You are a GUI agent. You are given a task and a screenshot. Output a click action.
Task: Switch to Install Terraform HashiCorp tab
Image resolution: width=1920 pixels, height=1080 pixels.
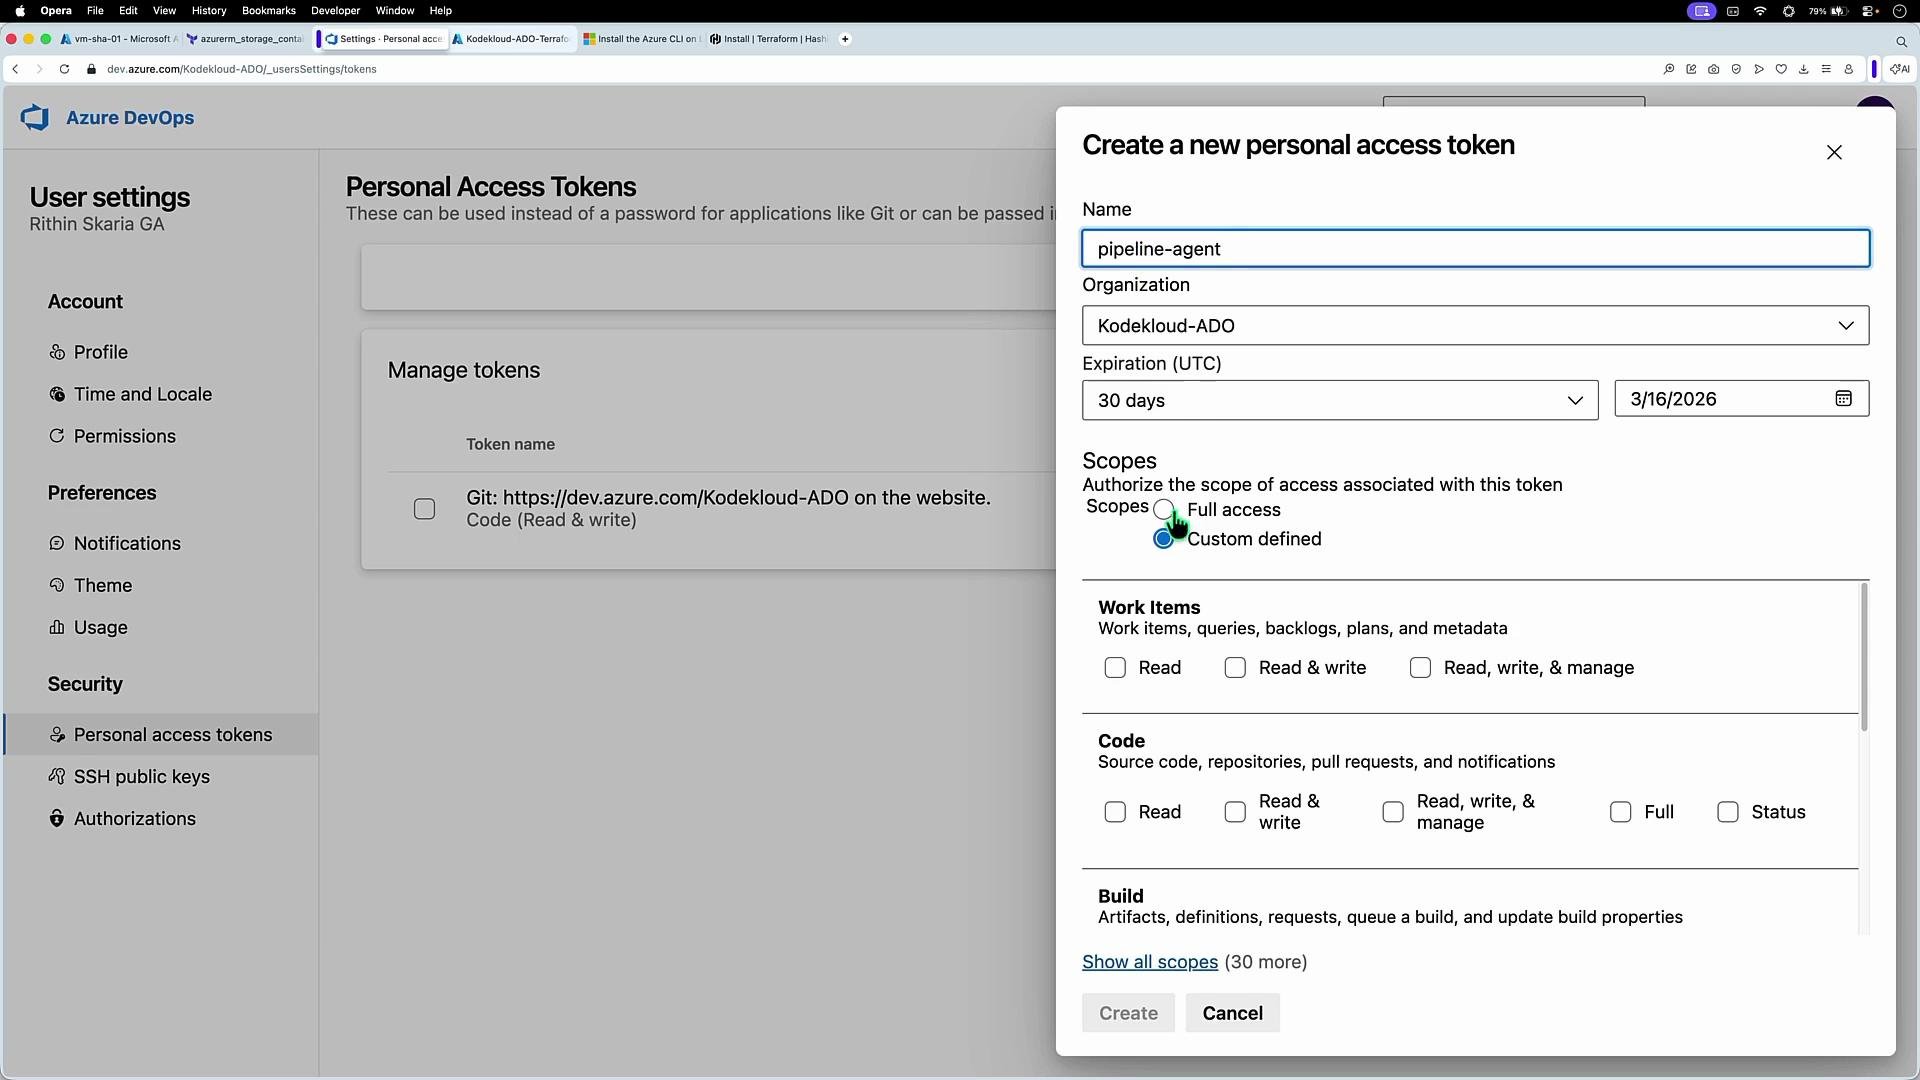pyautogui.click(x=768, y=39)
